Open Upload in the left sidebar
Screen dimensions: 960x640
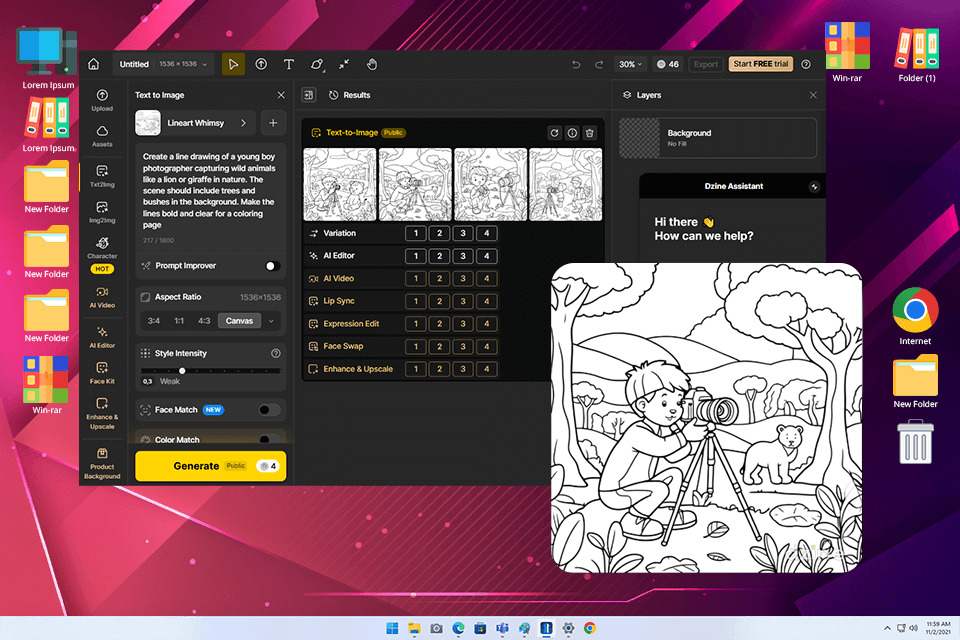tap(102, 100)
